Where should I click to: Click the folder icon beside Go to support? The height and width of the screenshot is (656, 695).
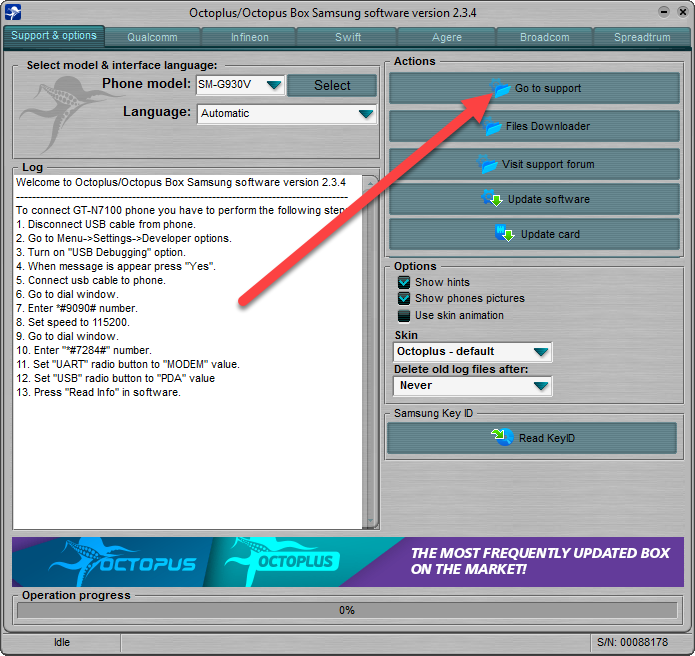pos(501,88)
